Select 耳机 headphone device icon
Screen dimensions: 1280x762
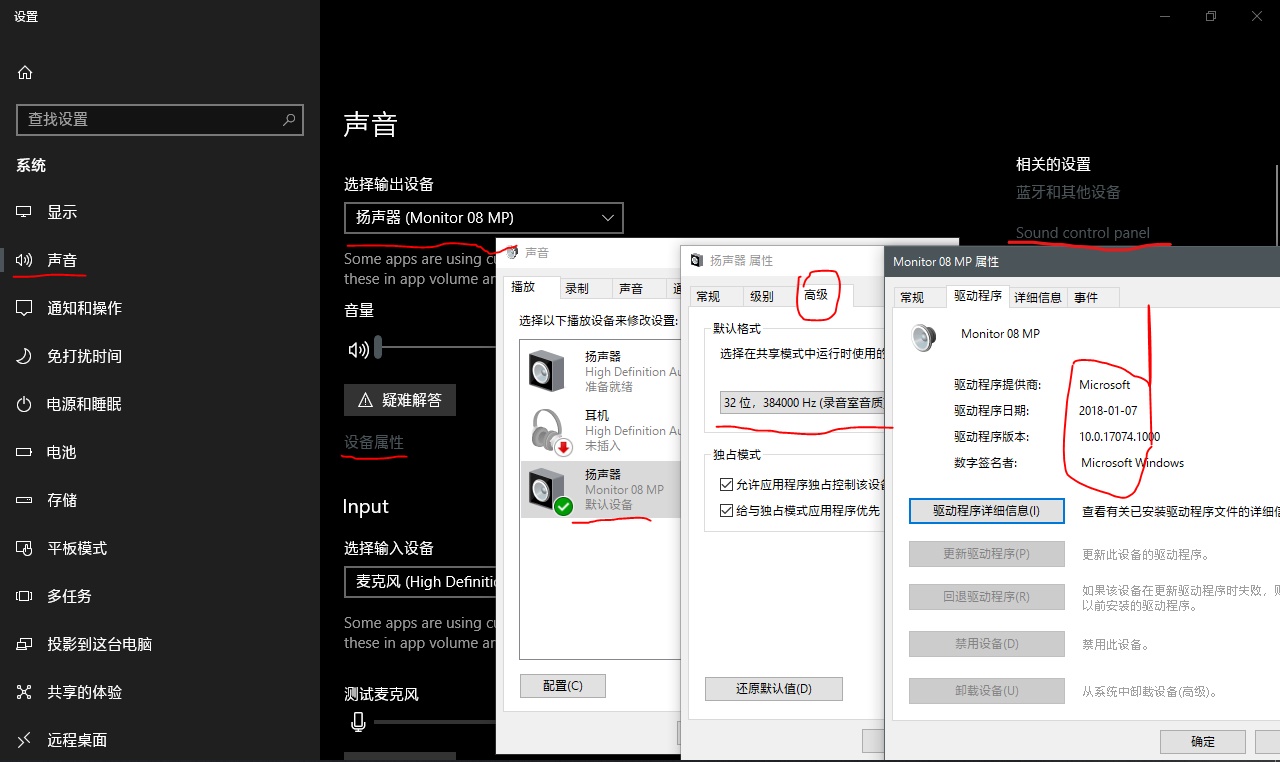click(548, 430)
